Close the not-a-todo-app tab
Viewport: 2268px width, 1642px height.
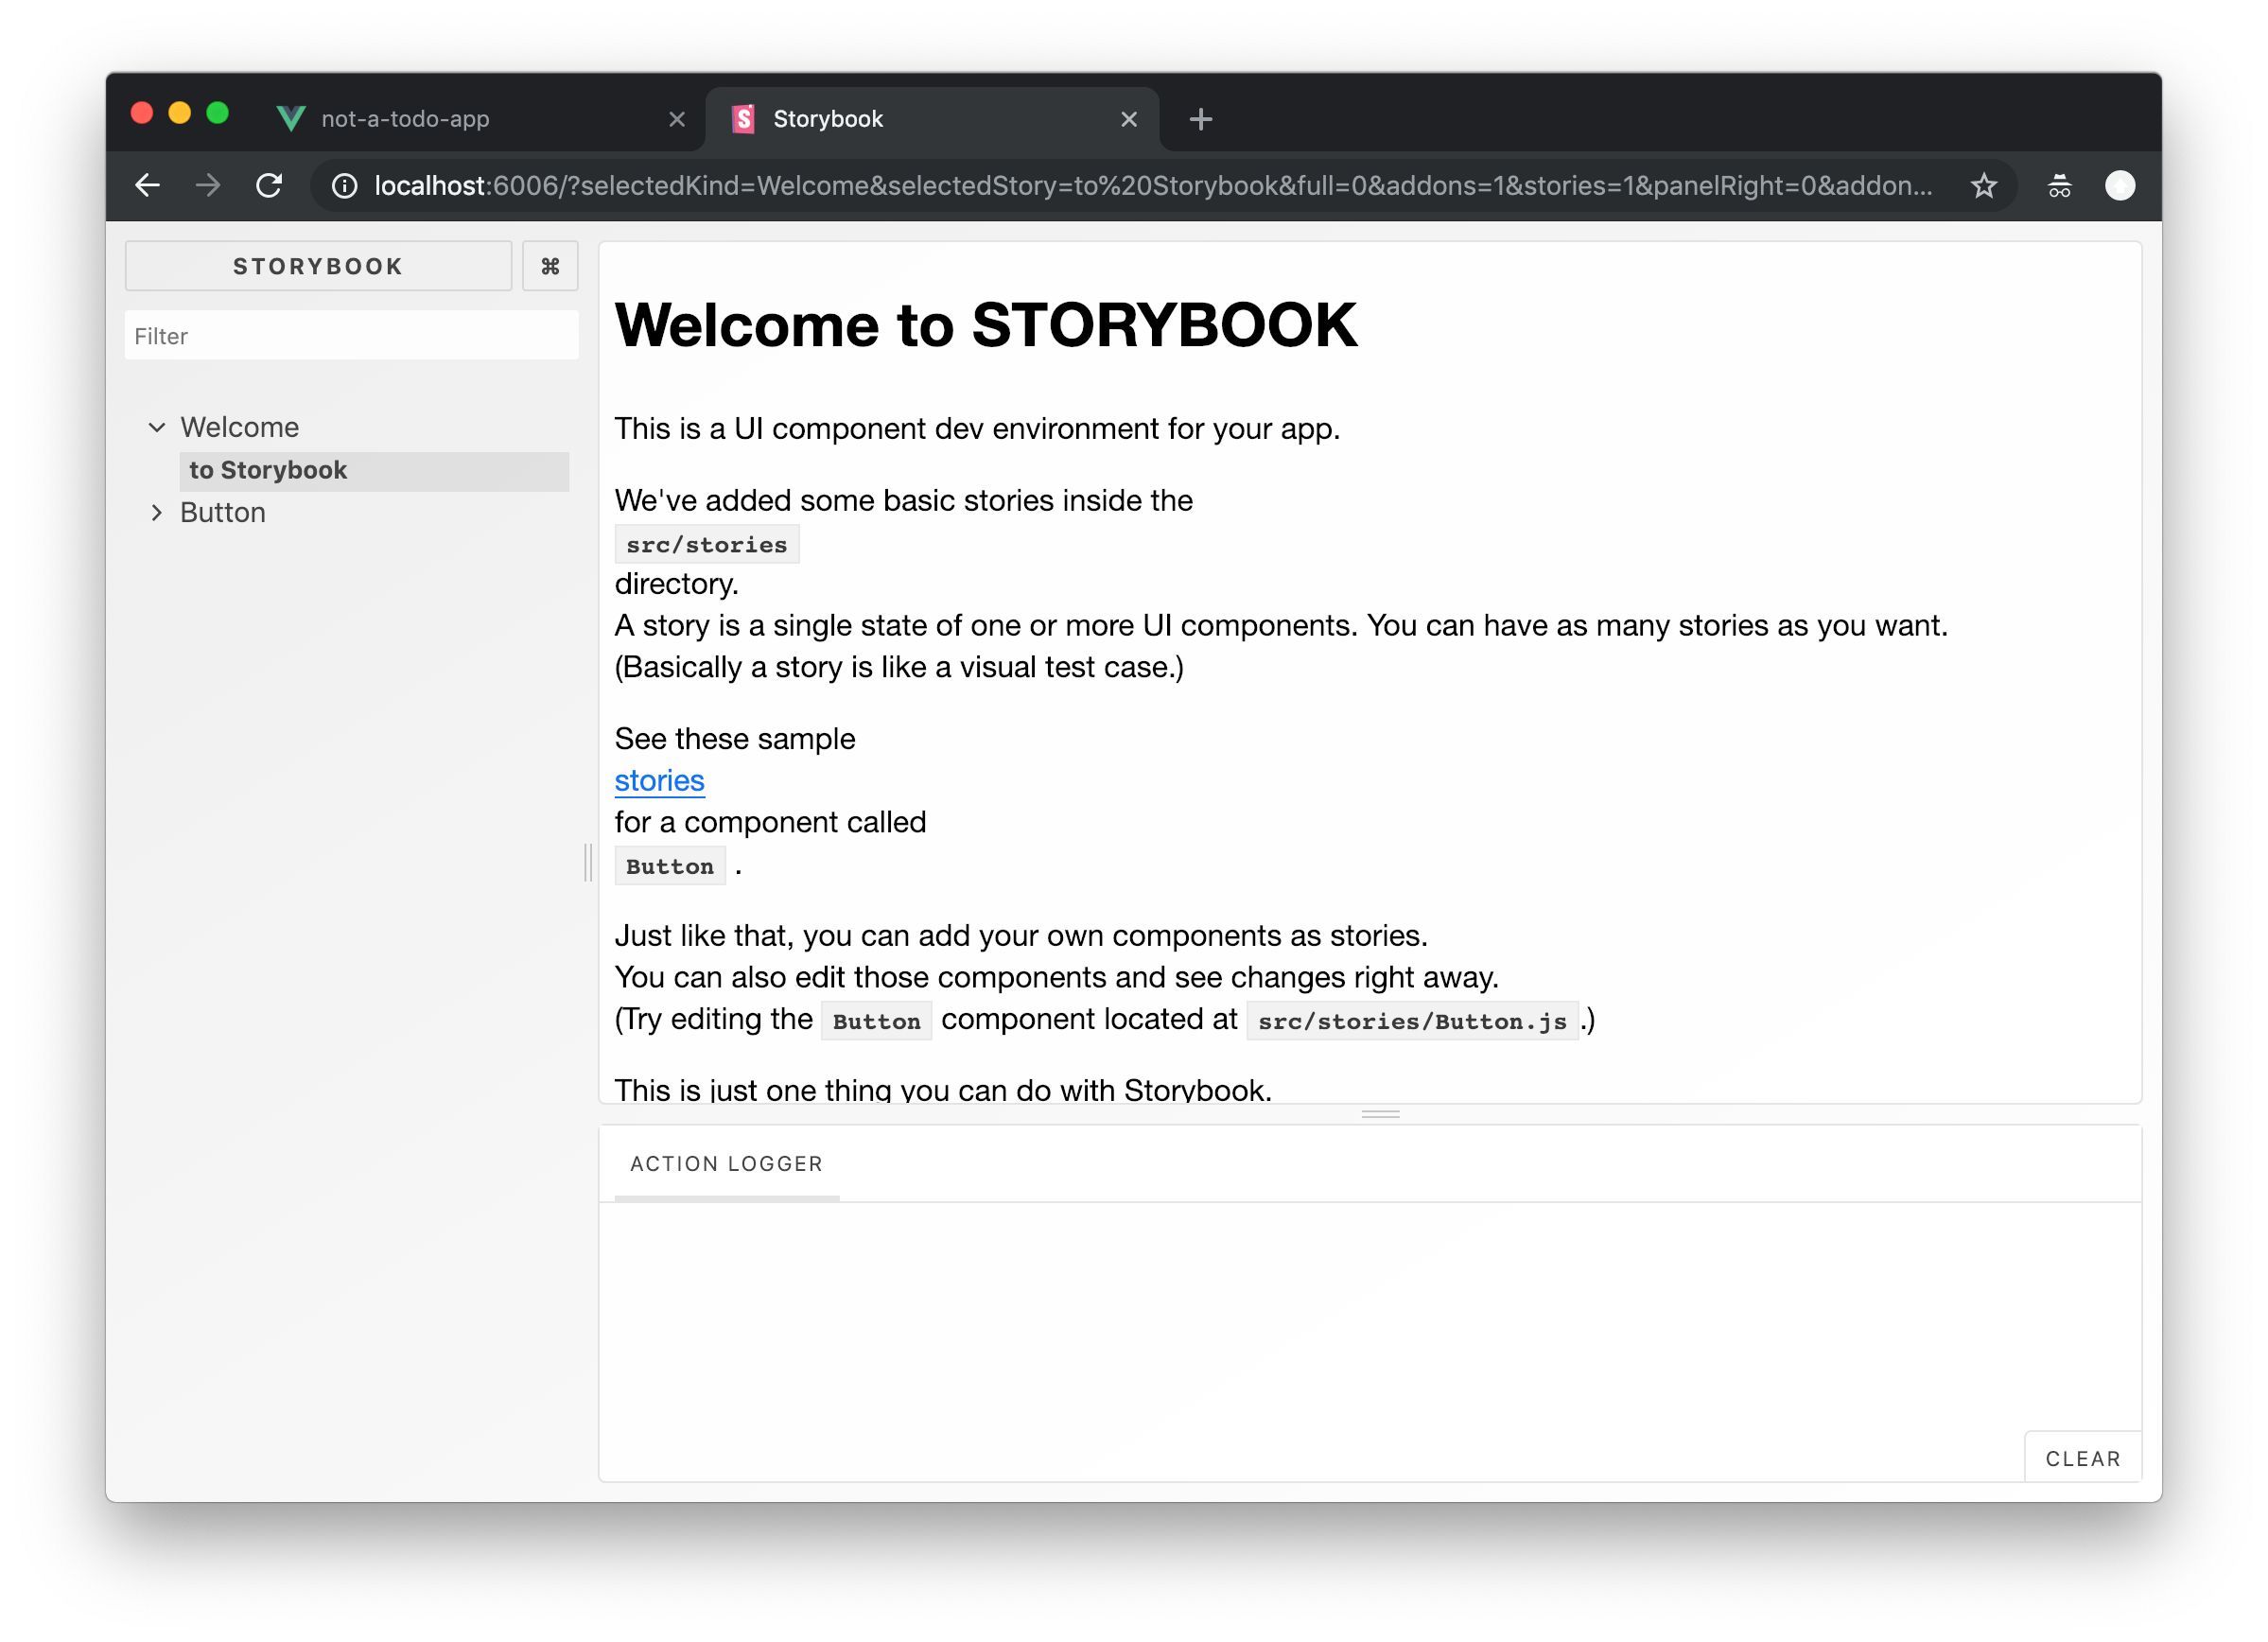coord(677,119)
